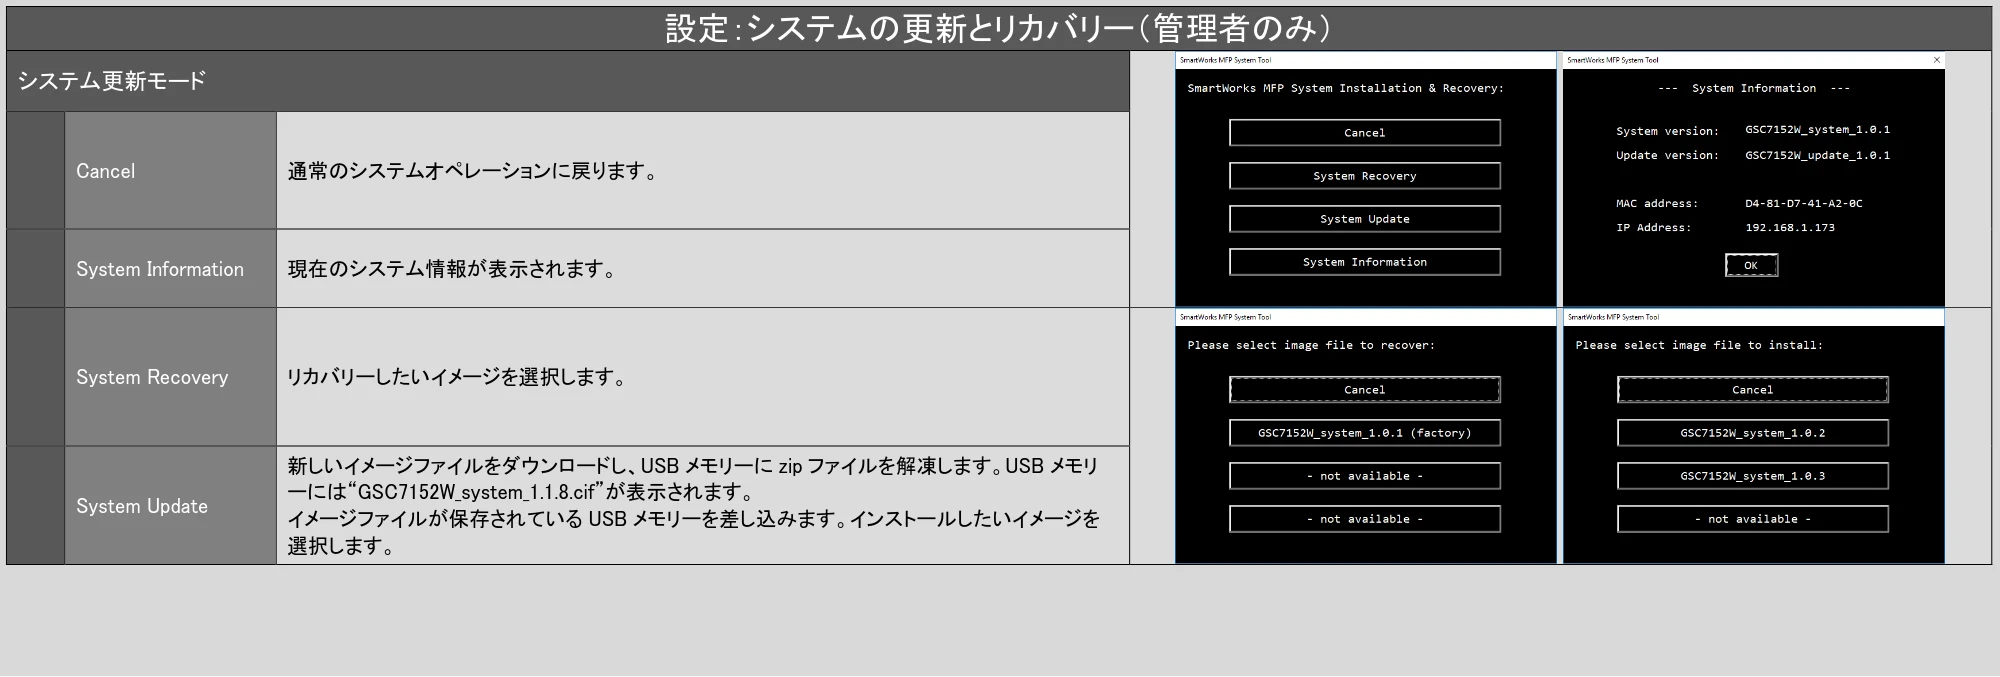The height and width of the screenshot is (677, 2000).
Task: Click Cancel in the Installation & Recovery window
Action: (1364, 133)
